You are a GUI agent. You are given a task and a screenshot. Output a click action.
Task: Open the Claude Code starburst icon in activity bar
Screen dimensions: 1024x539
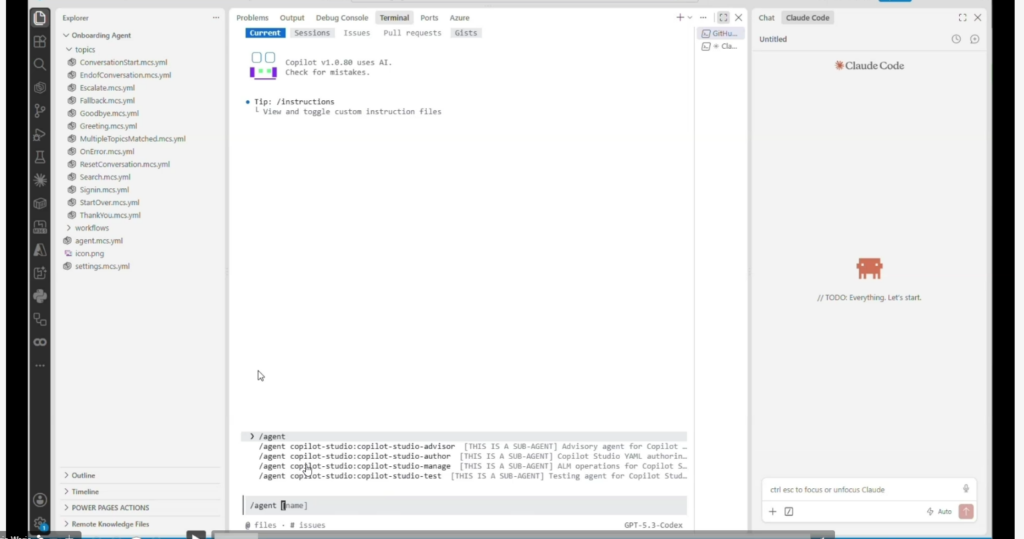(x=40, y=180)
